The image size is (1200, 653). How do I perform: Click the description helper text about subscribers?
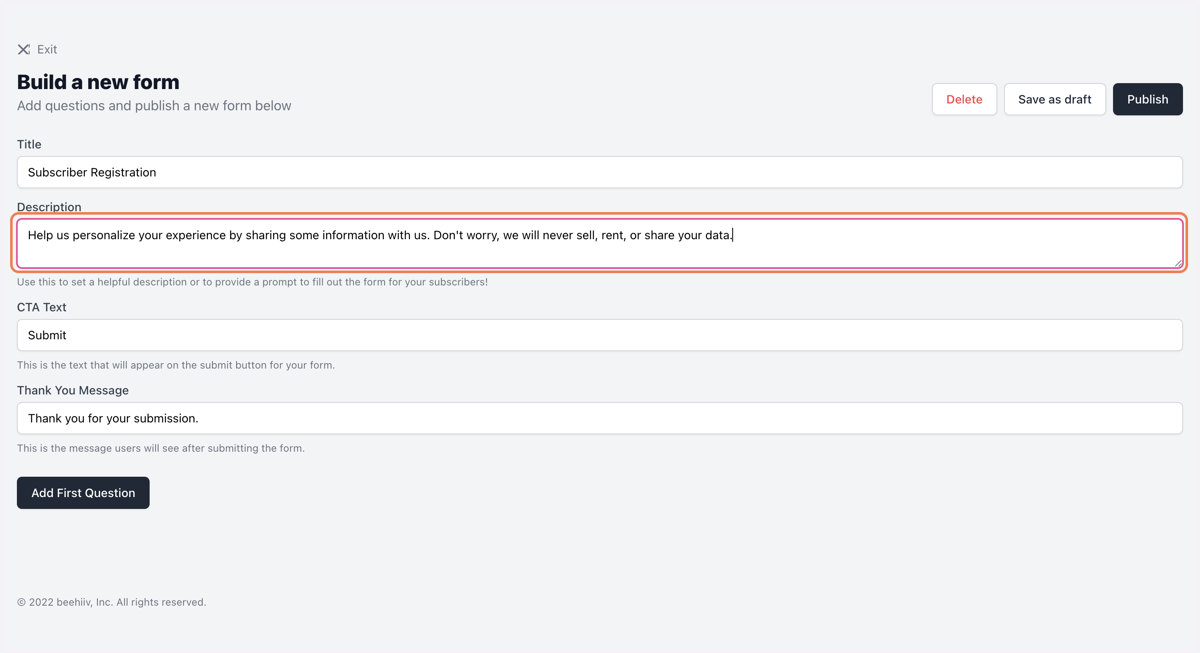(252, 282)
